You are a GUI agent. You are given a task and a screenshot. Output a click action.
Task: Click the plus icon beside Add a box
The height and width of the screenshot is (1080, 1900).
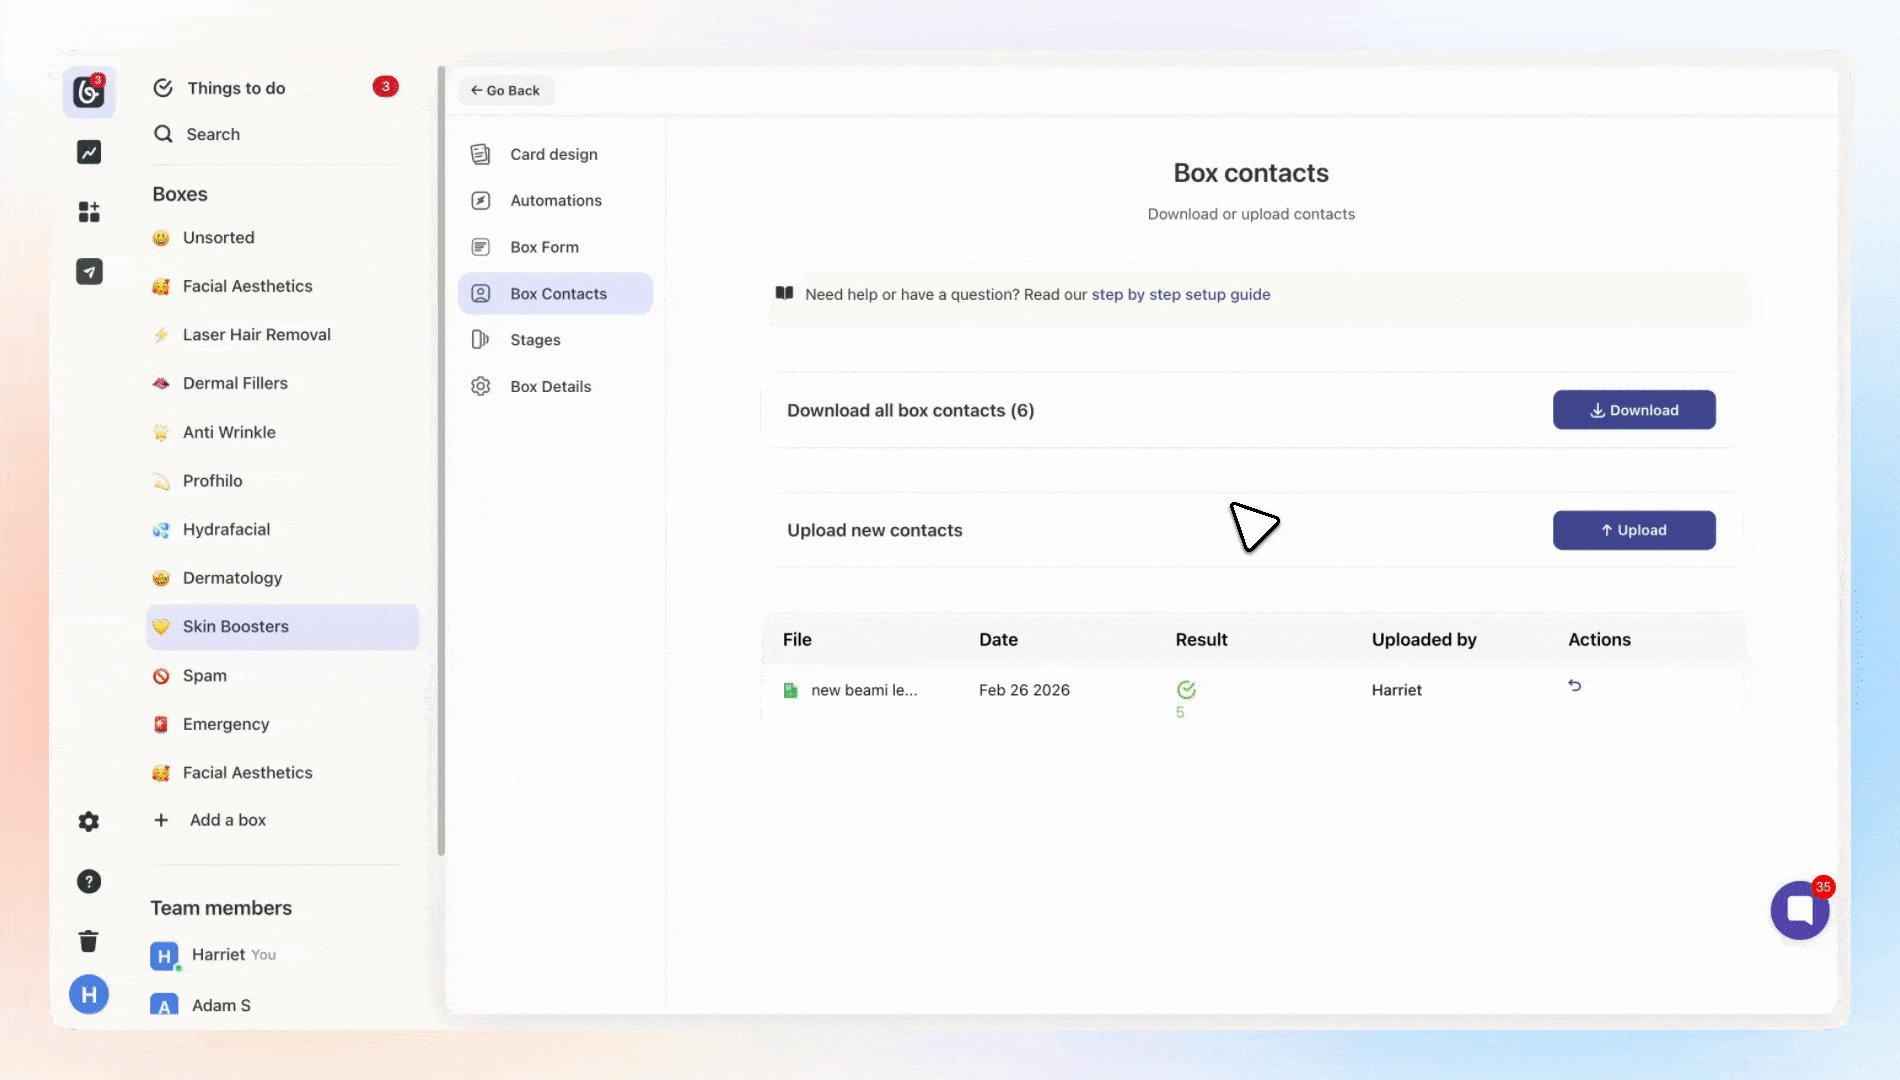click(x=161, y=820)
